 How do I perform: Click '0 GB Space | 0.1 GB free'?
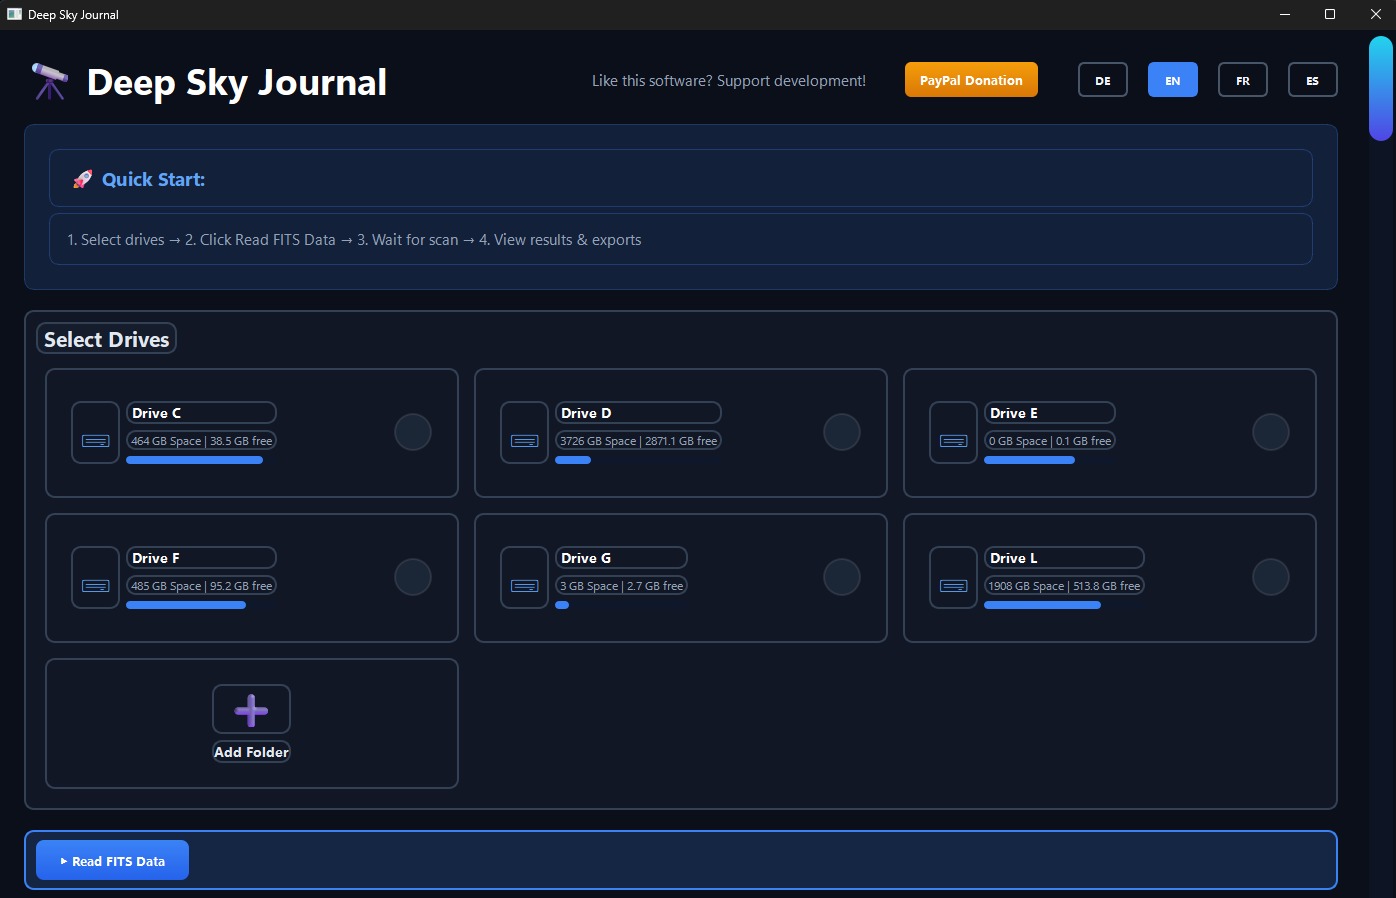(x=1050, y=441)
